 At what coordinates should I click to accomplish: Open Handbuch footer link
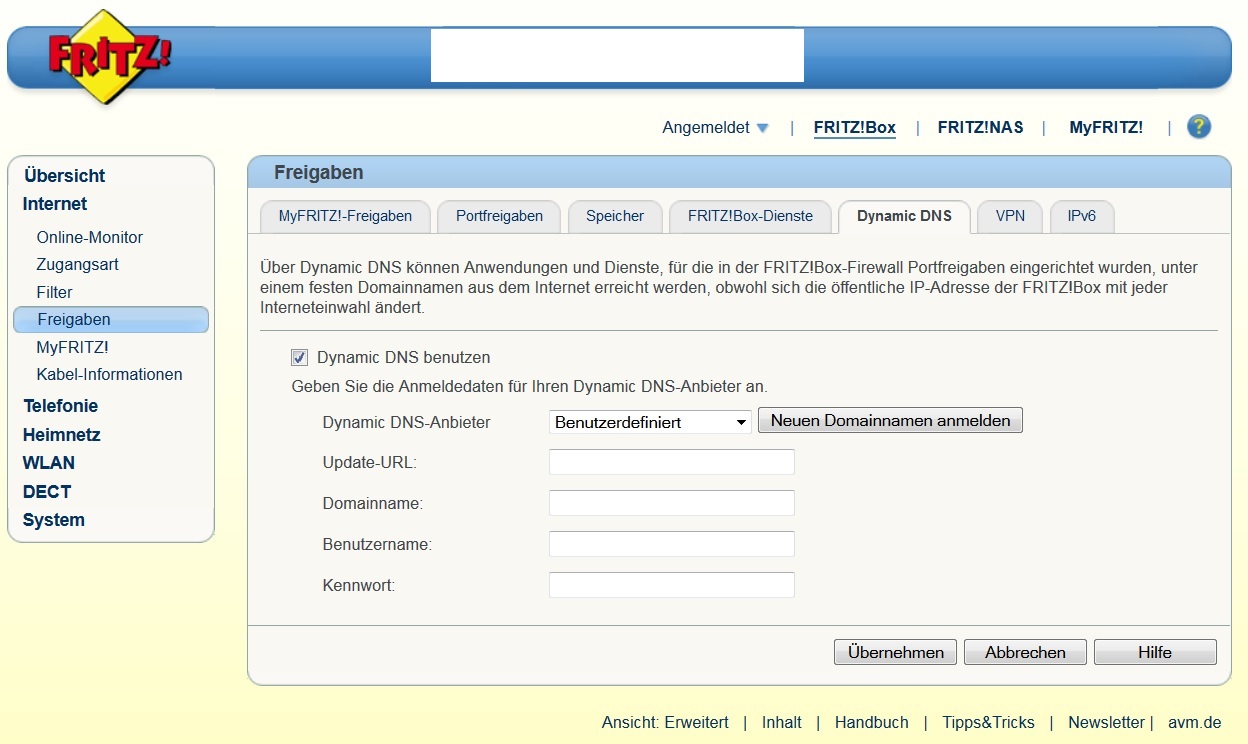pos(872,722)
